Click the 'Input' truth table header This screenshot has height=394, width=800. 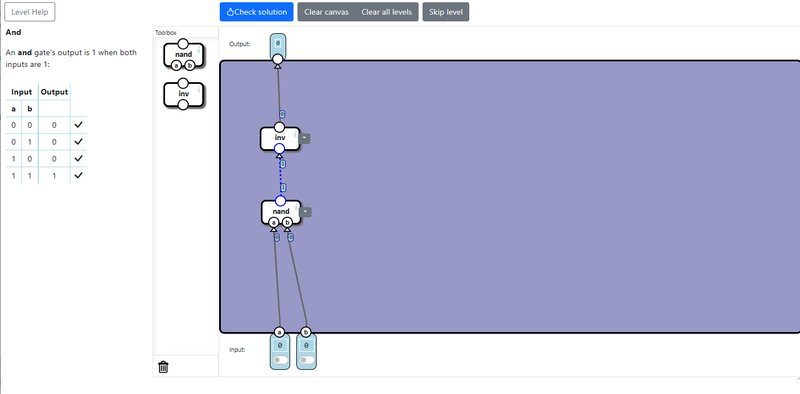(21, 92)
